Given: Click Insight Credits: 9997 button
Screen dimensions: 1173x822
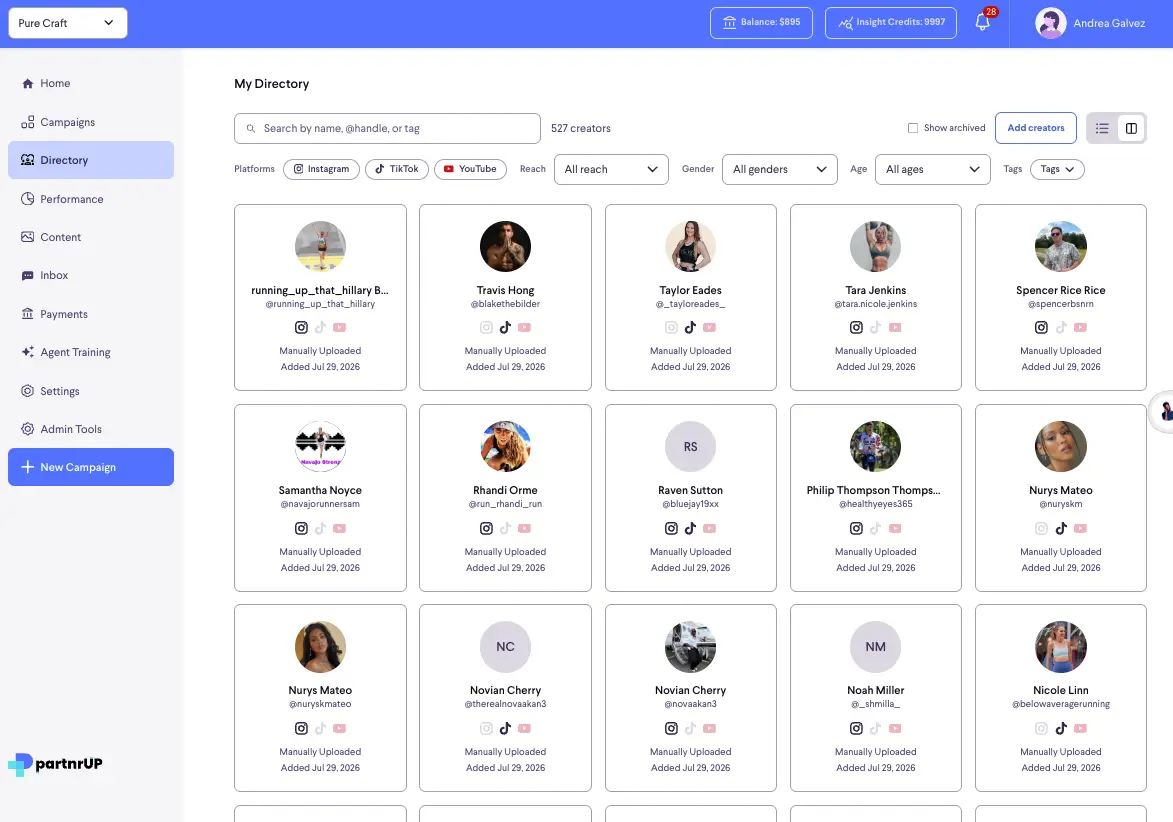Looking at the screenshot, I should point(890,22).
